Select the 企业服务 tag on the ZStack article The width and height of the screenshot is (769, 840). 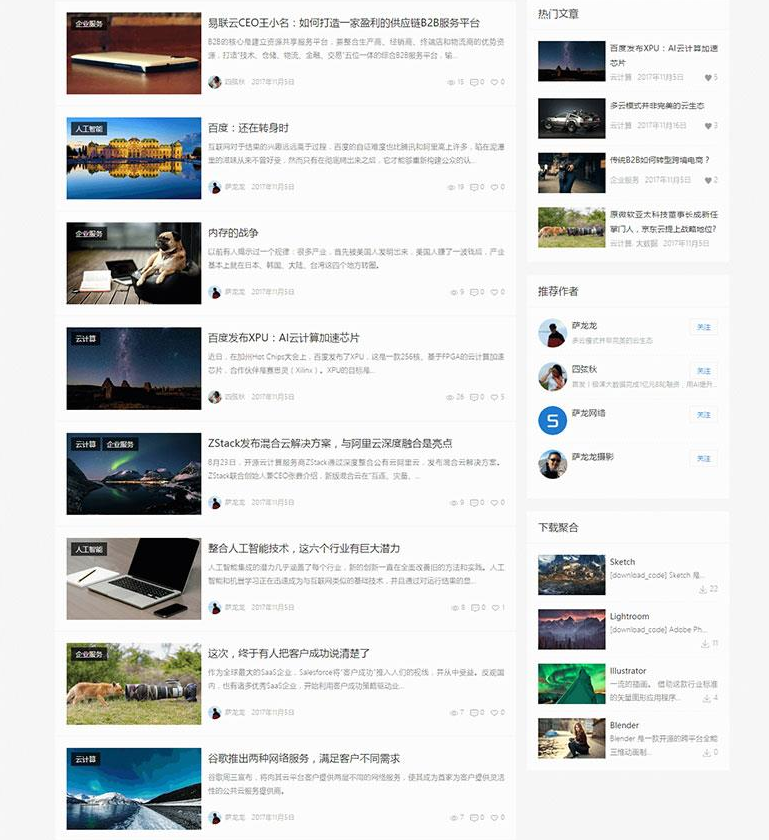pyautogui.click(x=120, y=444)
